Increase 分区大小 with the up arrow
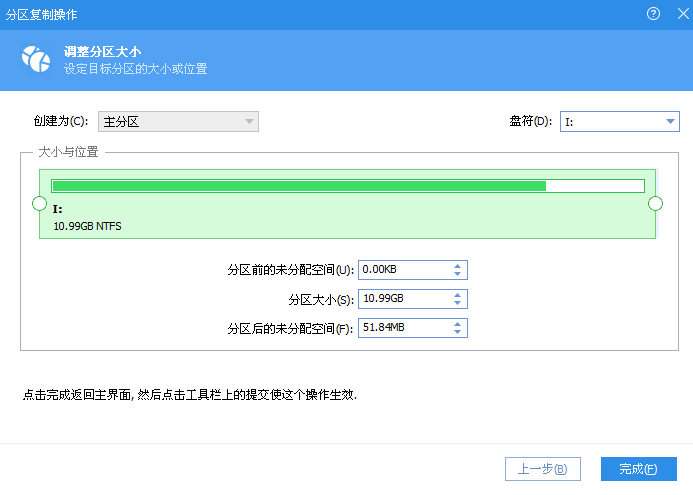 point(457,295)
